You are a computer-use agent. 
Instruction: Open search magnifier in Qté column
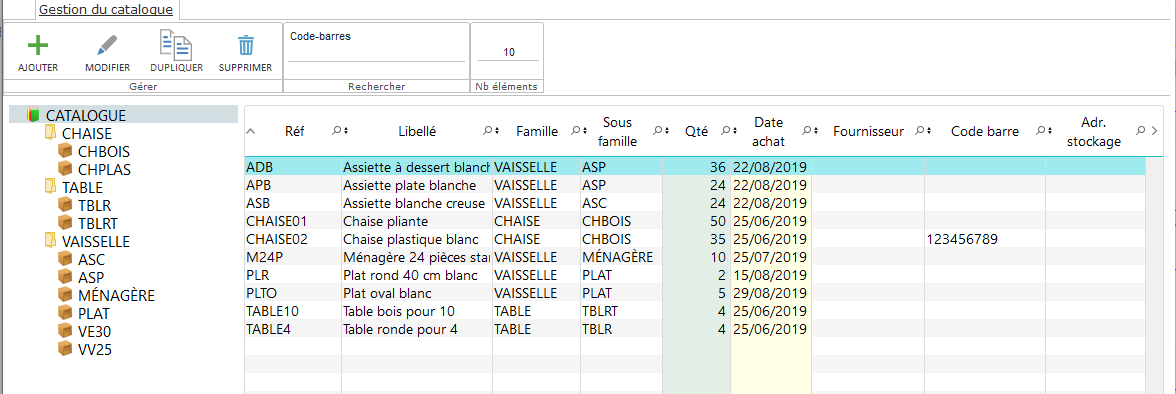(725, 131)
